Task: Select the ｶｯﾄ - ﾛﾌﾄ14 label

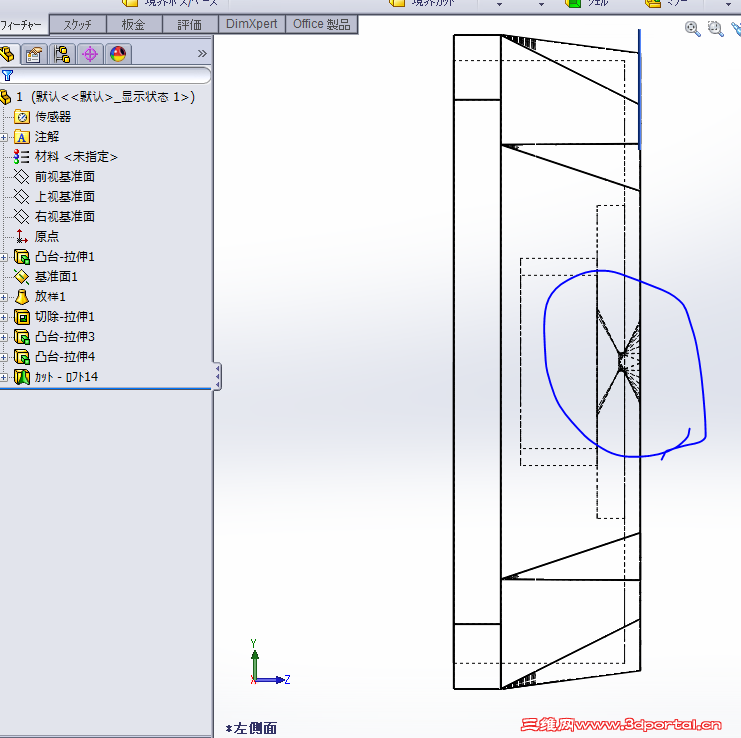Action: point(66,377)
